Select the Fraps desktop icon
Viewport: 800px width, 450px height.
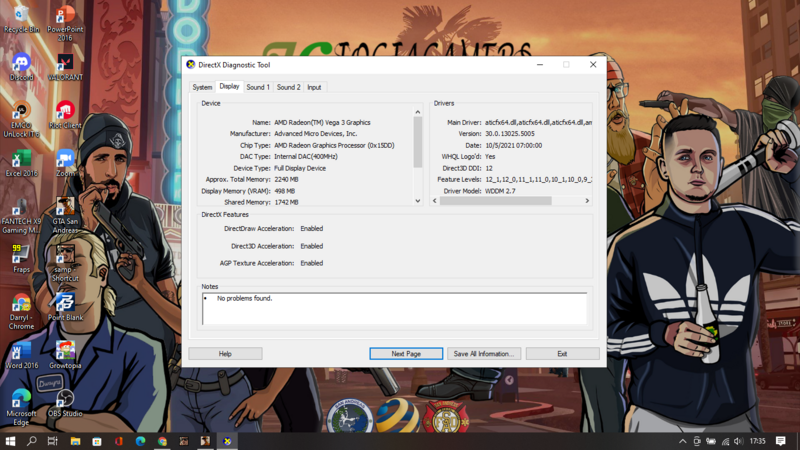[21, 259]
